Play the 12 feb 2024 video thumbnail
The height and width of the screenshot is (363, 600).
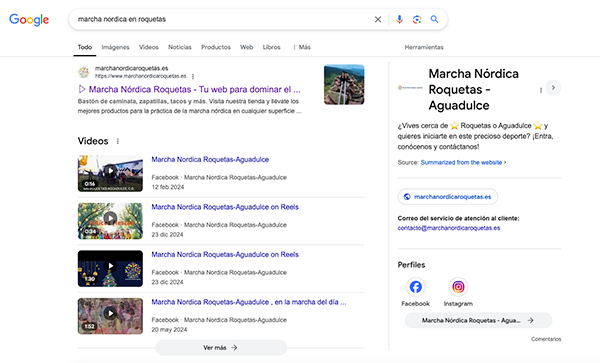click(x=110, y=173)
